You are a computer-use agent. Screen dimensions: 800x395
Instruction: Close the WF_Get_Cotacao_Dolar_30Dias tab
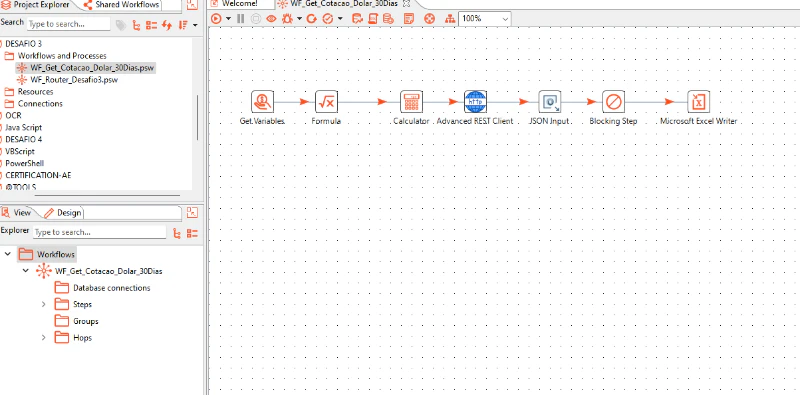[x=407, y=4]
